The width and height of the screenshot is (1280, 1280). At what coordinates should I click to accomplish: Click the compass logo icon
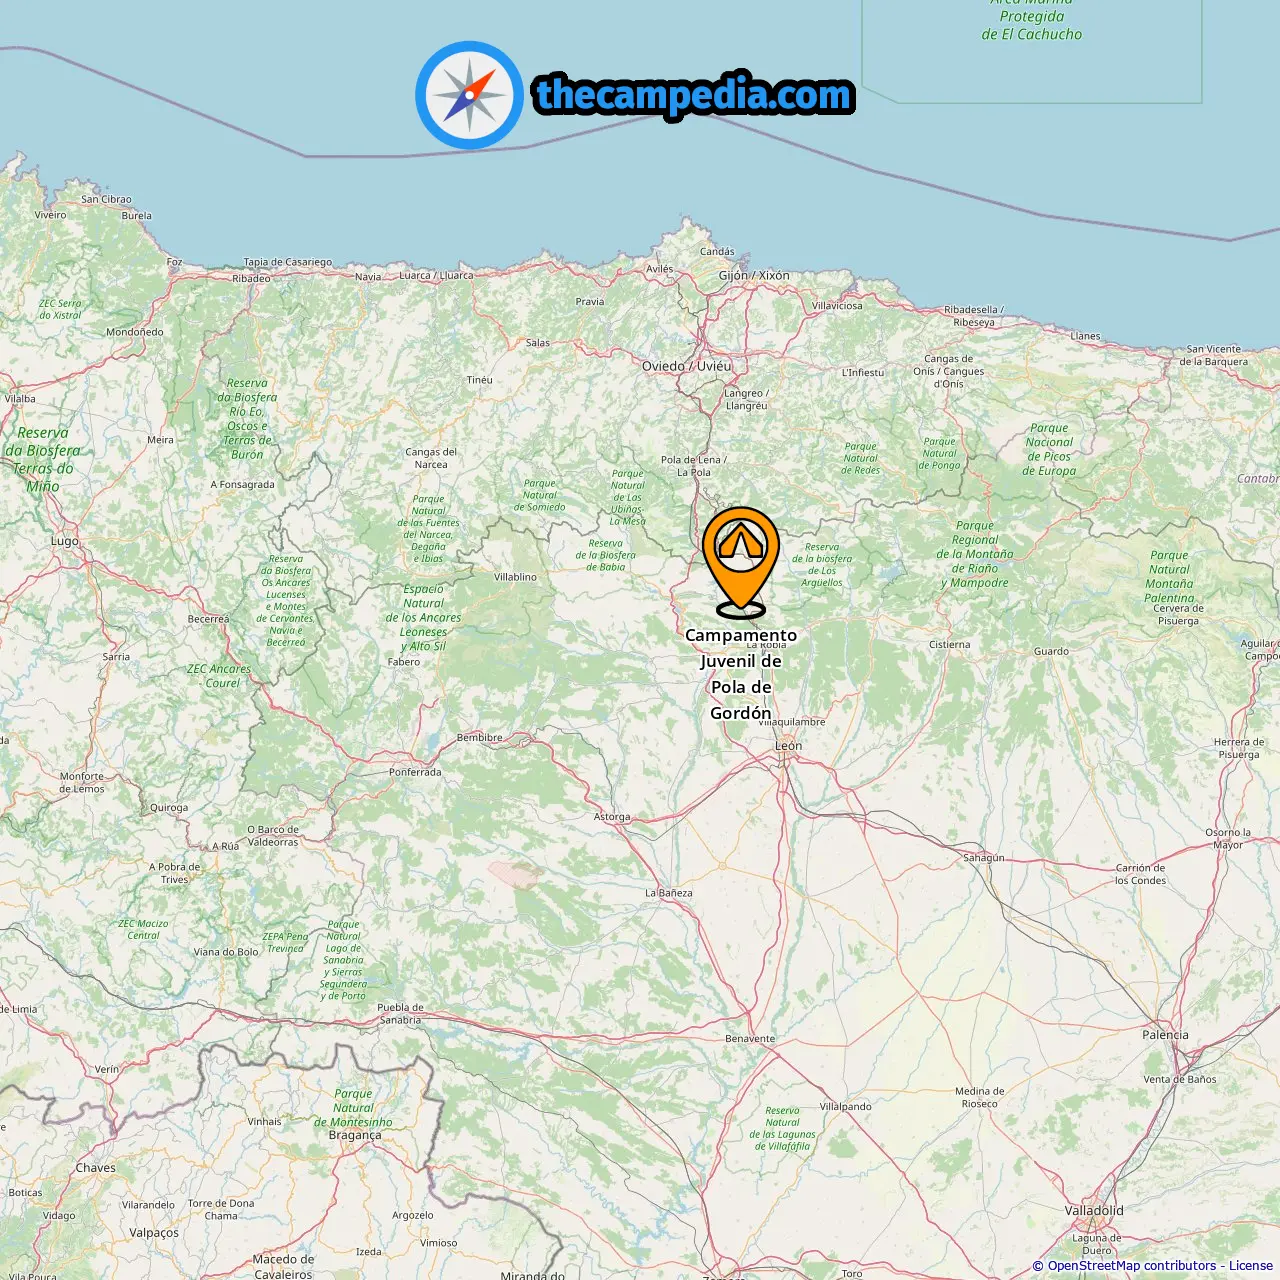(469, 95)
